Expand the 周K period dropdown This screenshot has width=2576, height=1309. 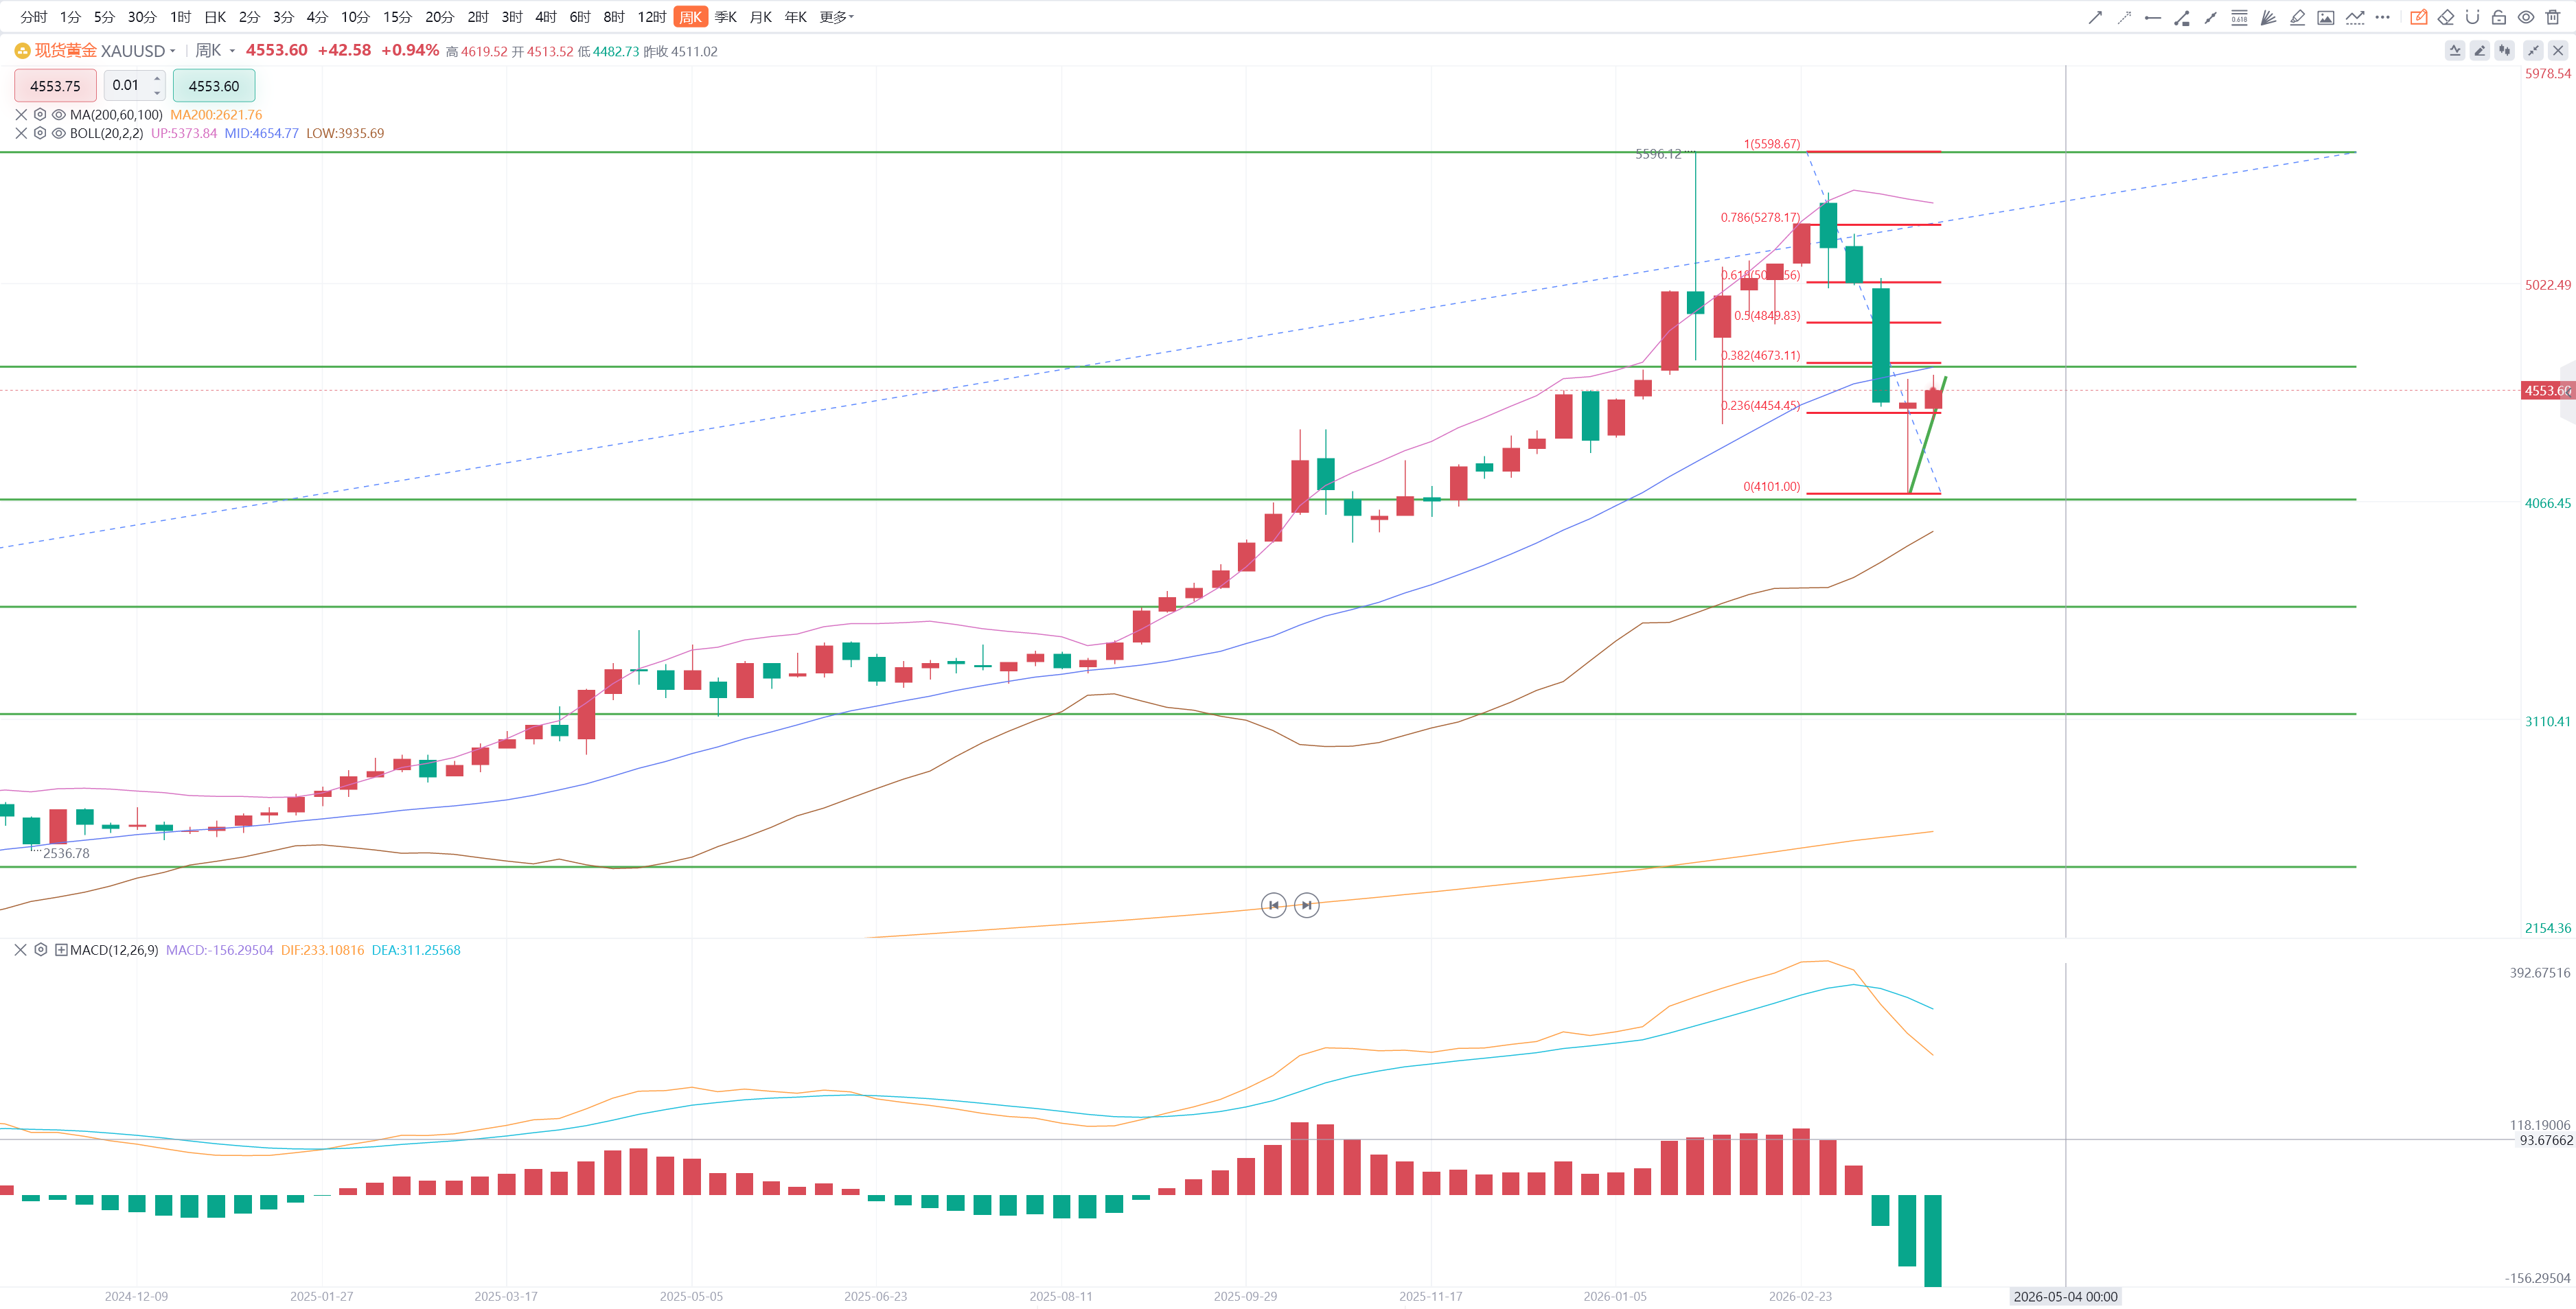[232, 51]
